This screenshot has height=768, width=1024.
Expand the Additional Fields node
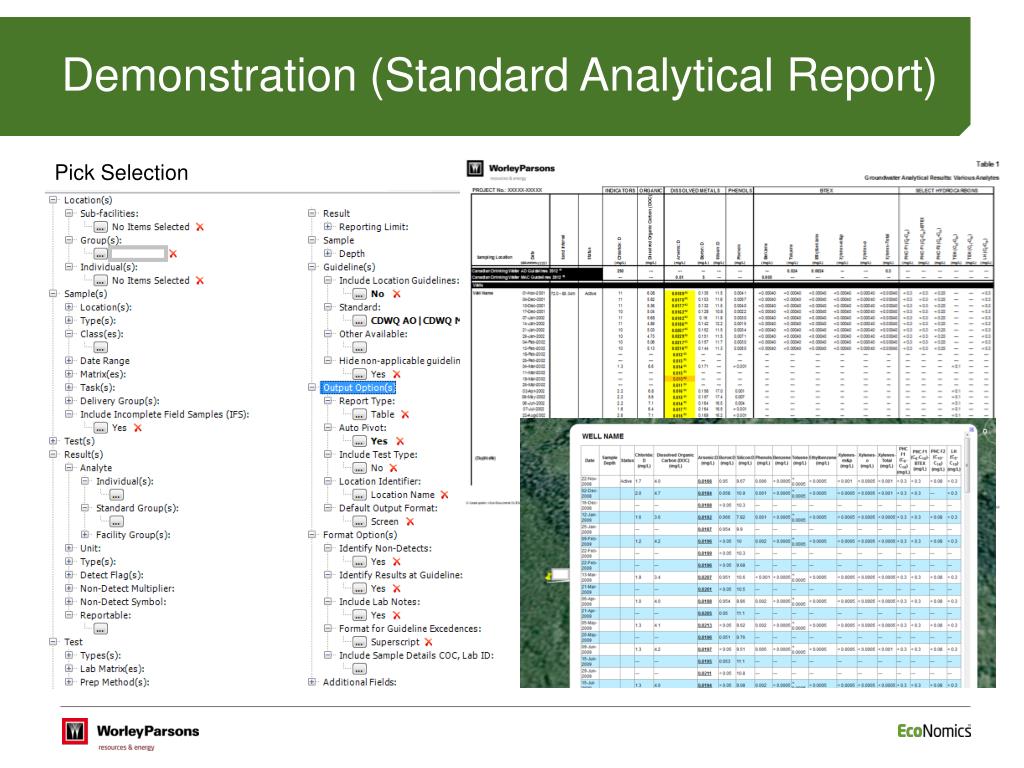pos(312,682)
